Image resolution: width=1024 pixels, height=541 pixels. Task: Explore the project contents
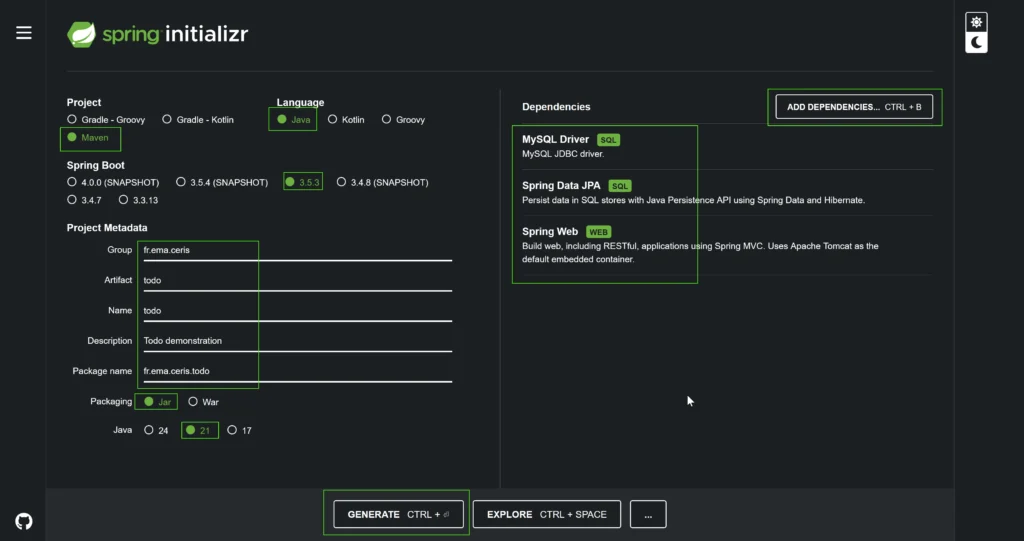tap(547, 514)
